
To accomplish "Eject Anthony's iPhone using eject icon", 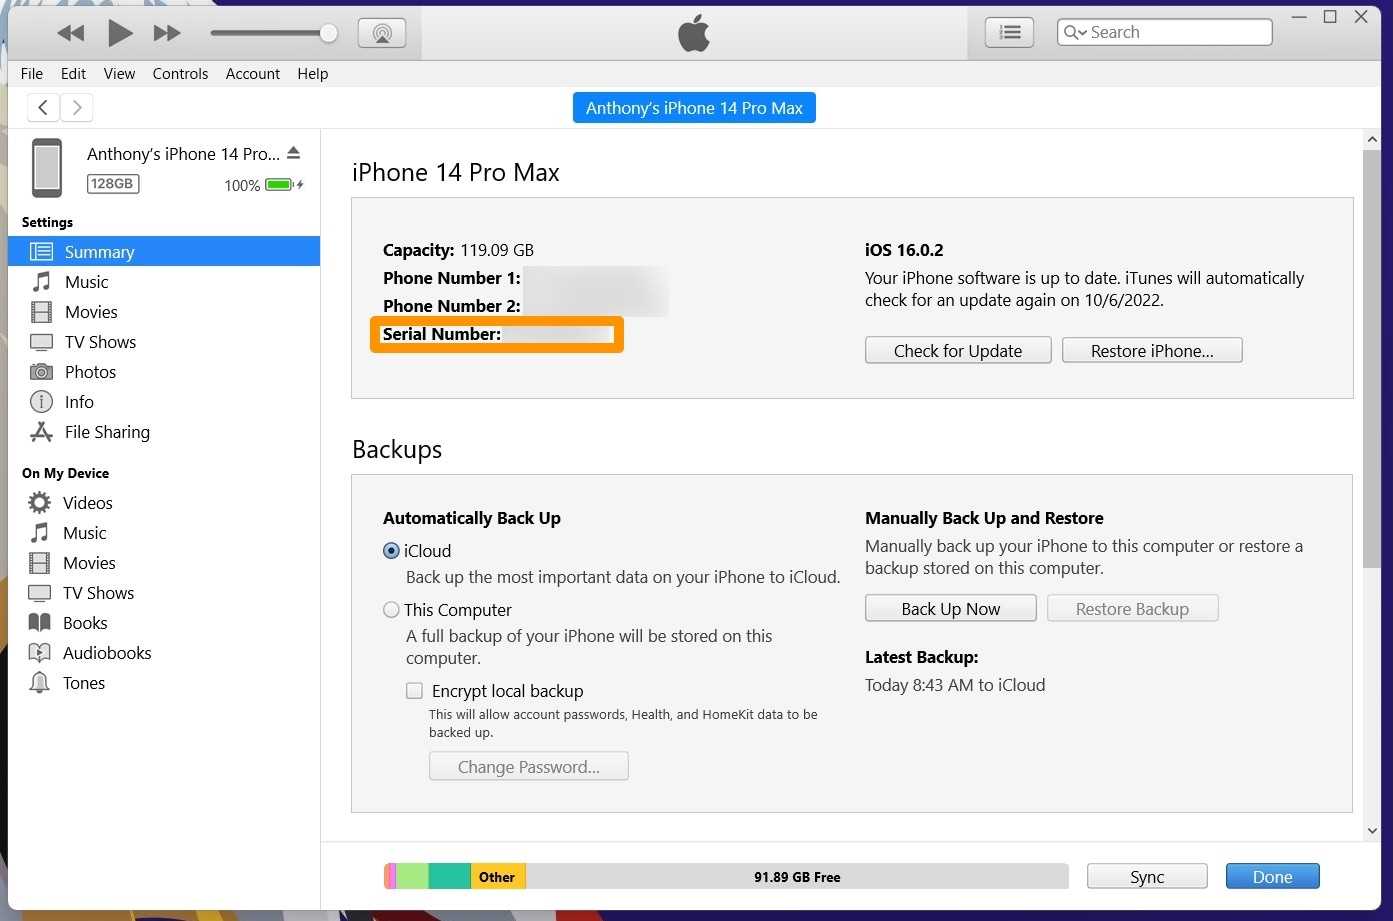I will [293, 153].
